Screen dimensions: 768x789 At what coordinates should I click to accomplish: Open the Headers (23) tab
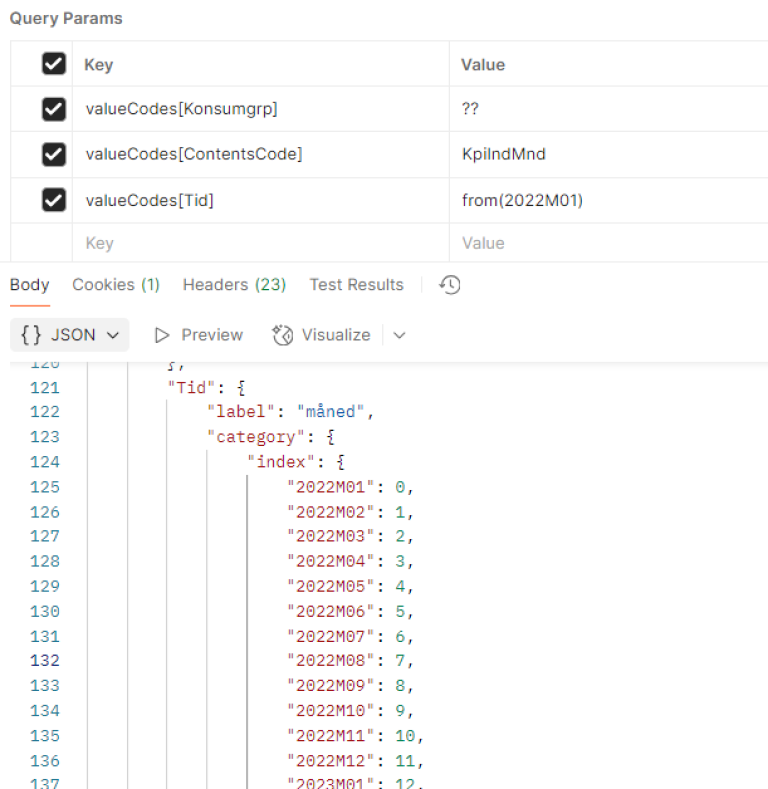[234, 285]
